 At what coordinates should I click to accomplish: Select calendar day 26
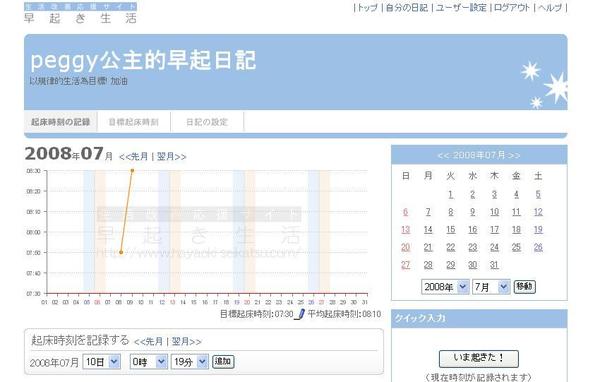pos(538,247)
